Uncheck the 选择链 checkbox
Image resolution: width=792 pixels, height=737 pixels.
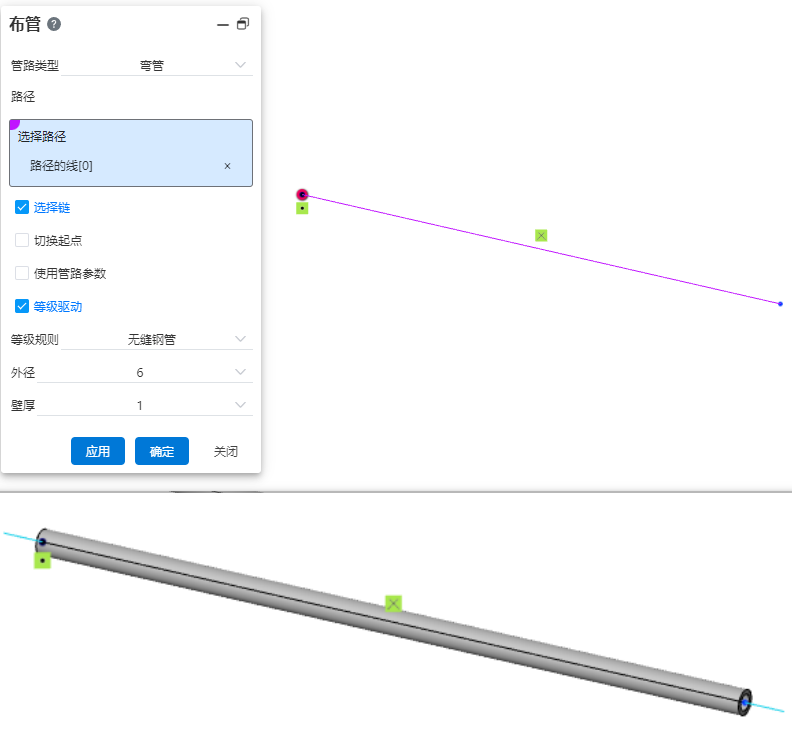point(22,208)
